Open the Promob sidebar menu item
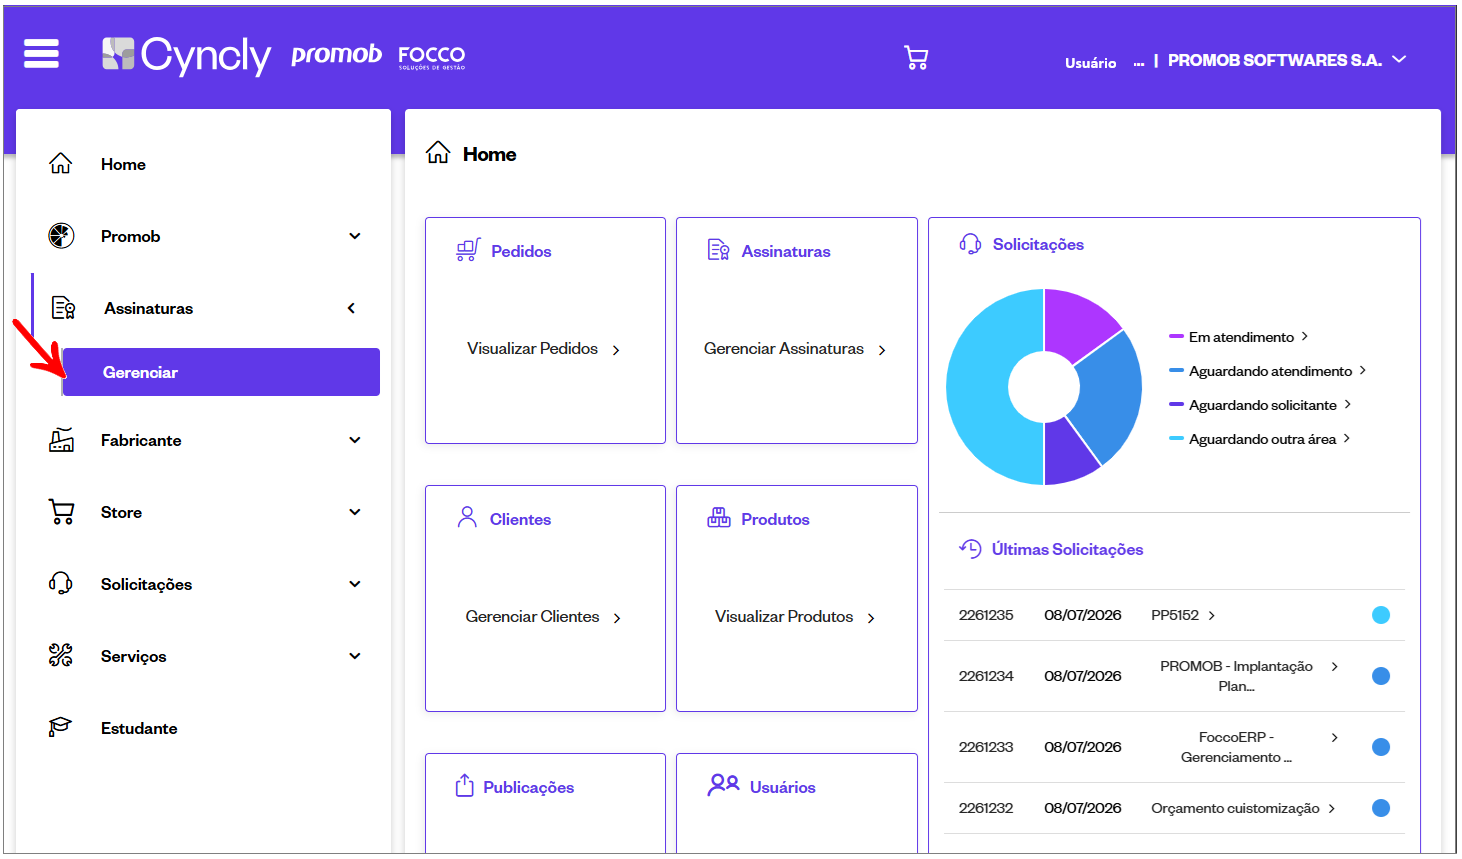Image resolution: width=1462 pixels, height=859 pixels. tap(130, 236)
